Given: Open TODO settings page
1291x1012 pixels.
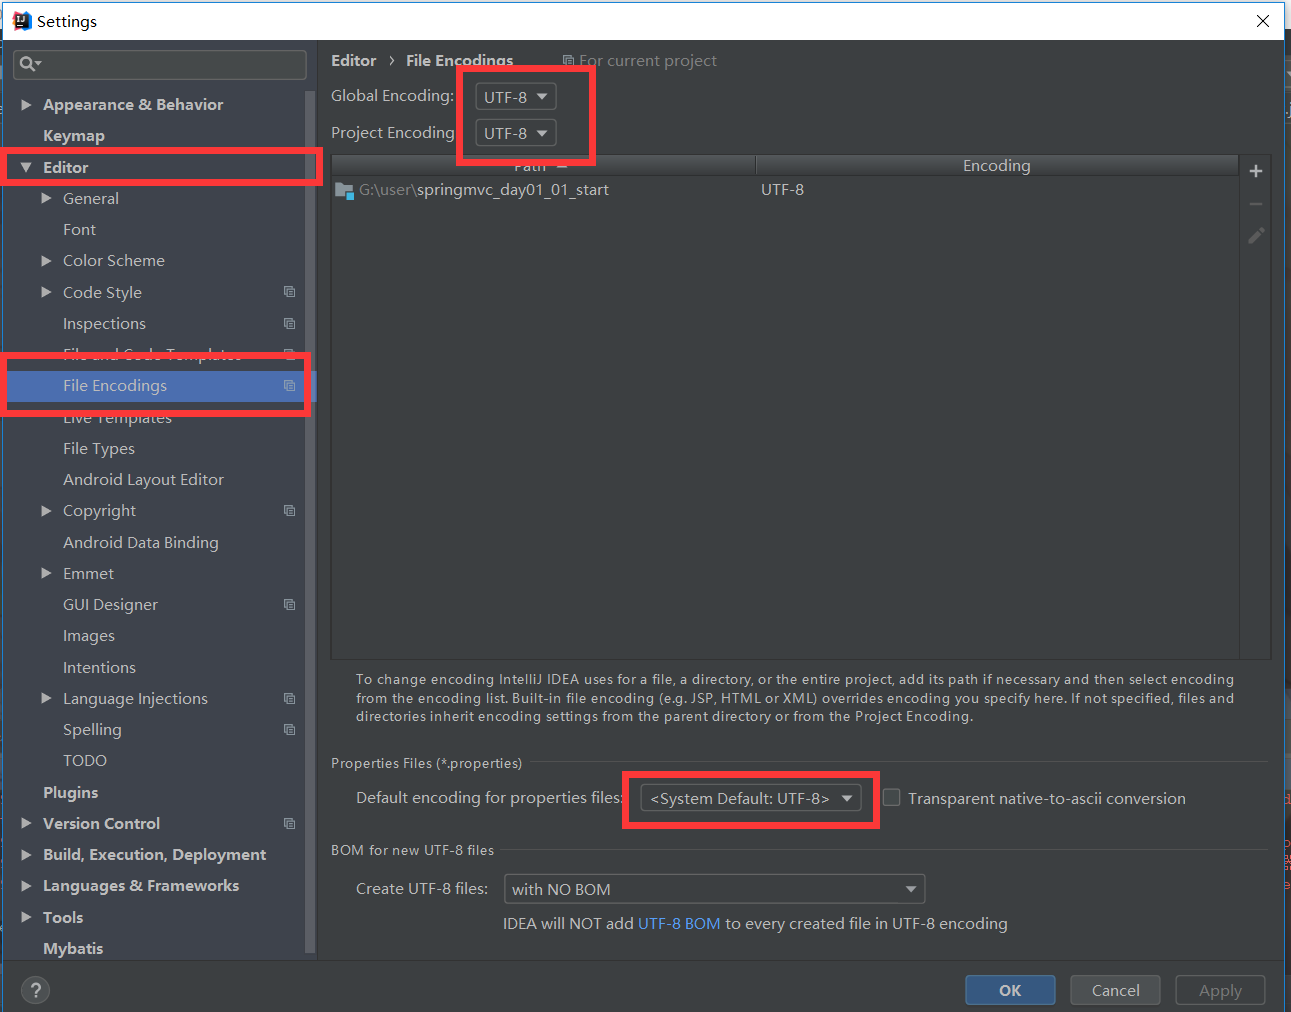Looking at the screenshot, I should point(85,760).
